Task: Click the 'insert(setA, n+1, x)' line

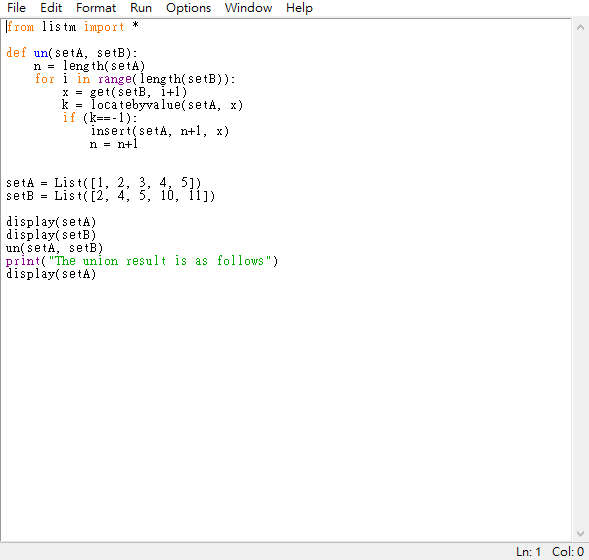Action: (159, 131)
